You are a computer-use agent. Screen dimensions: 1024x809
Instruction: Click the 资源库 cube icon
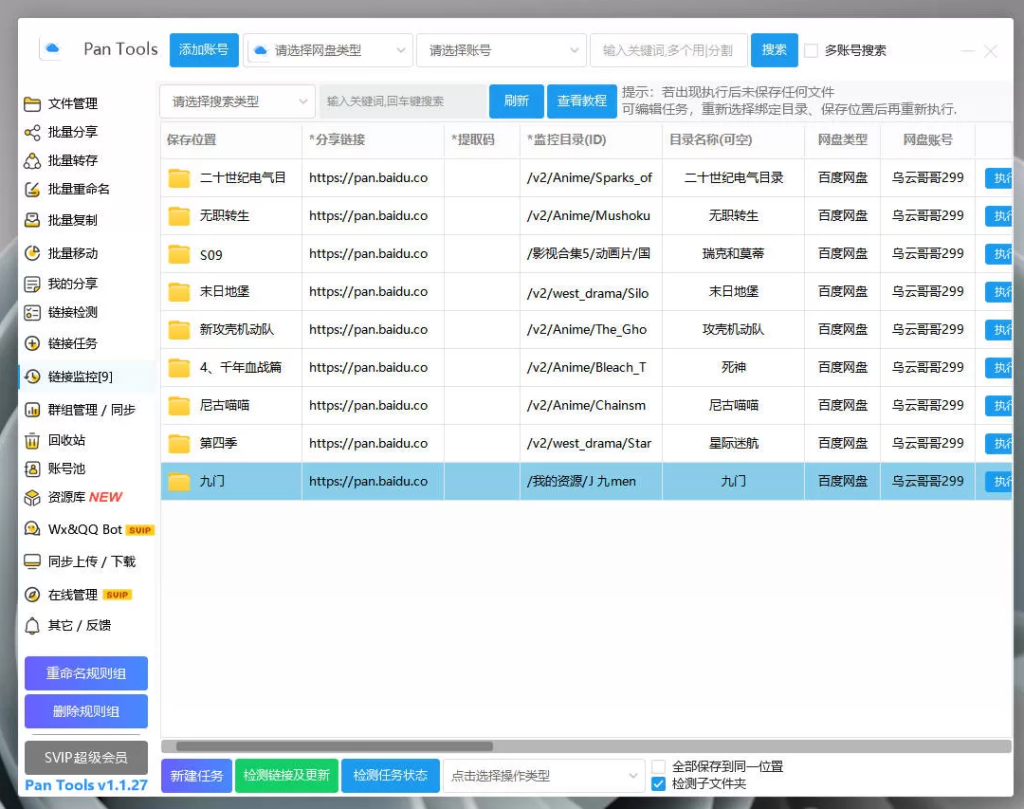coord(32,498)
